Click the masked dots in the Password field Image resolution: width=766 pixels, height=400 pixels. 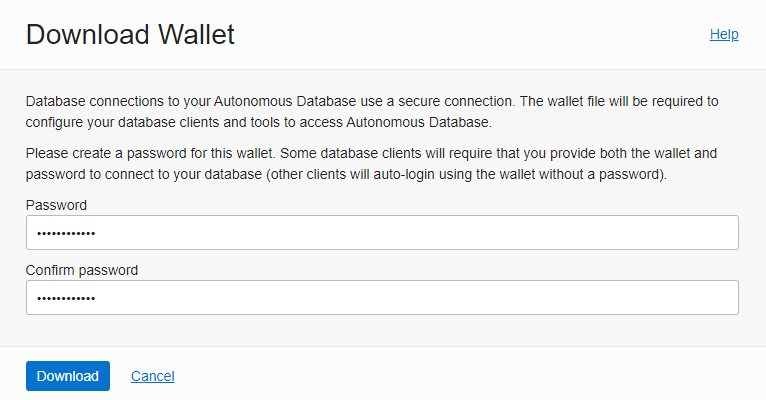66,234
